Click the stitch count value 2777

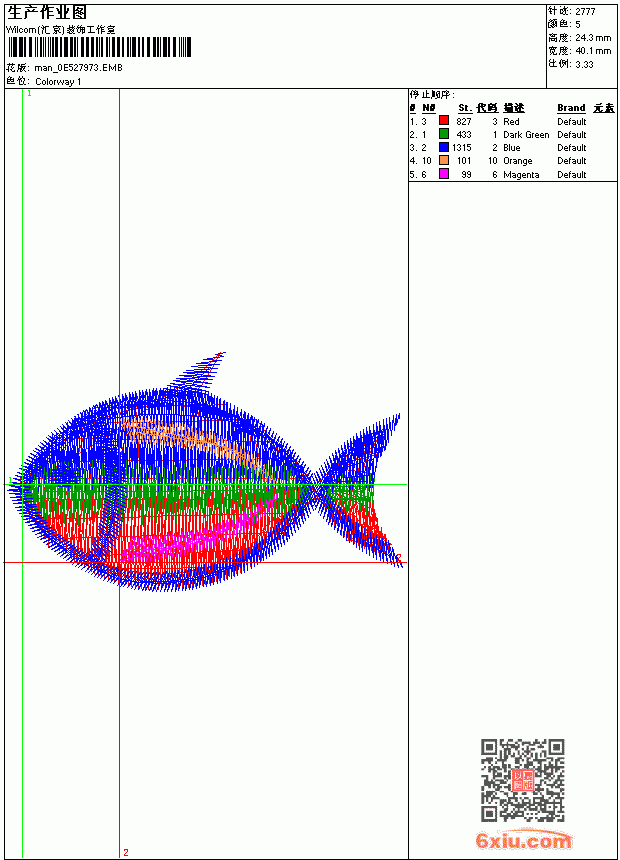(585, 12)
